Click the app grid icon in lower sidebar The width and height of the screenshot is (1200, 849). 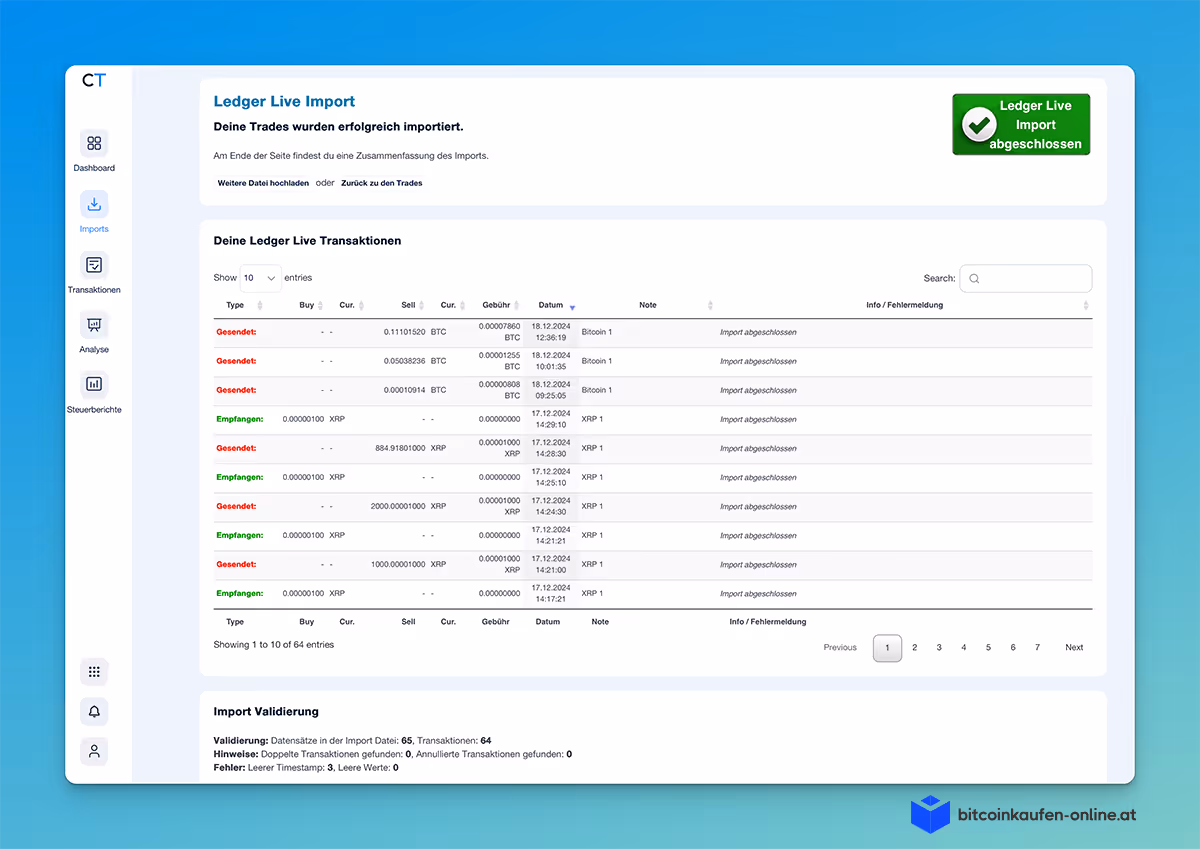click(94, 671)
